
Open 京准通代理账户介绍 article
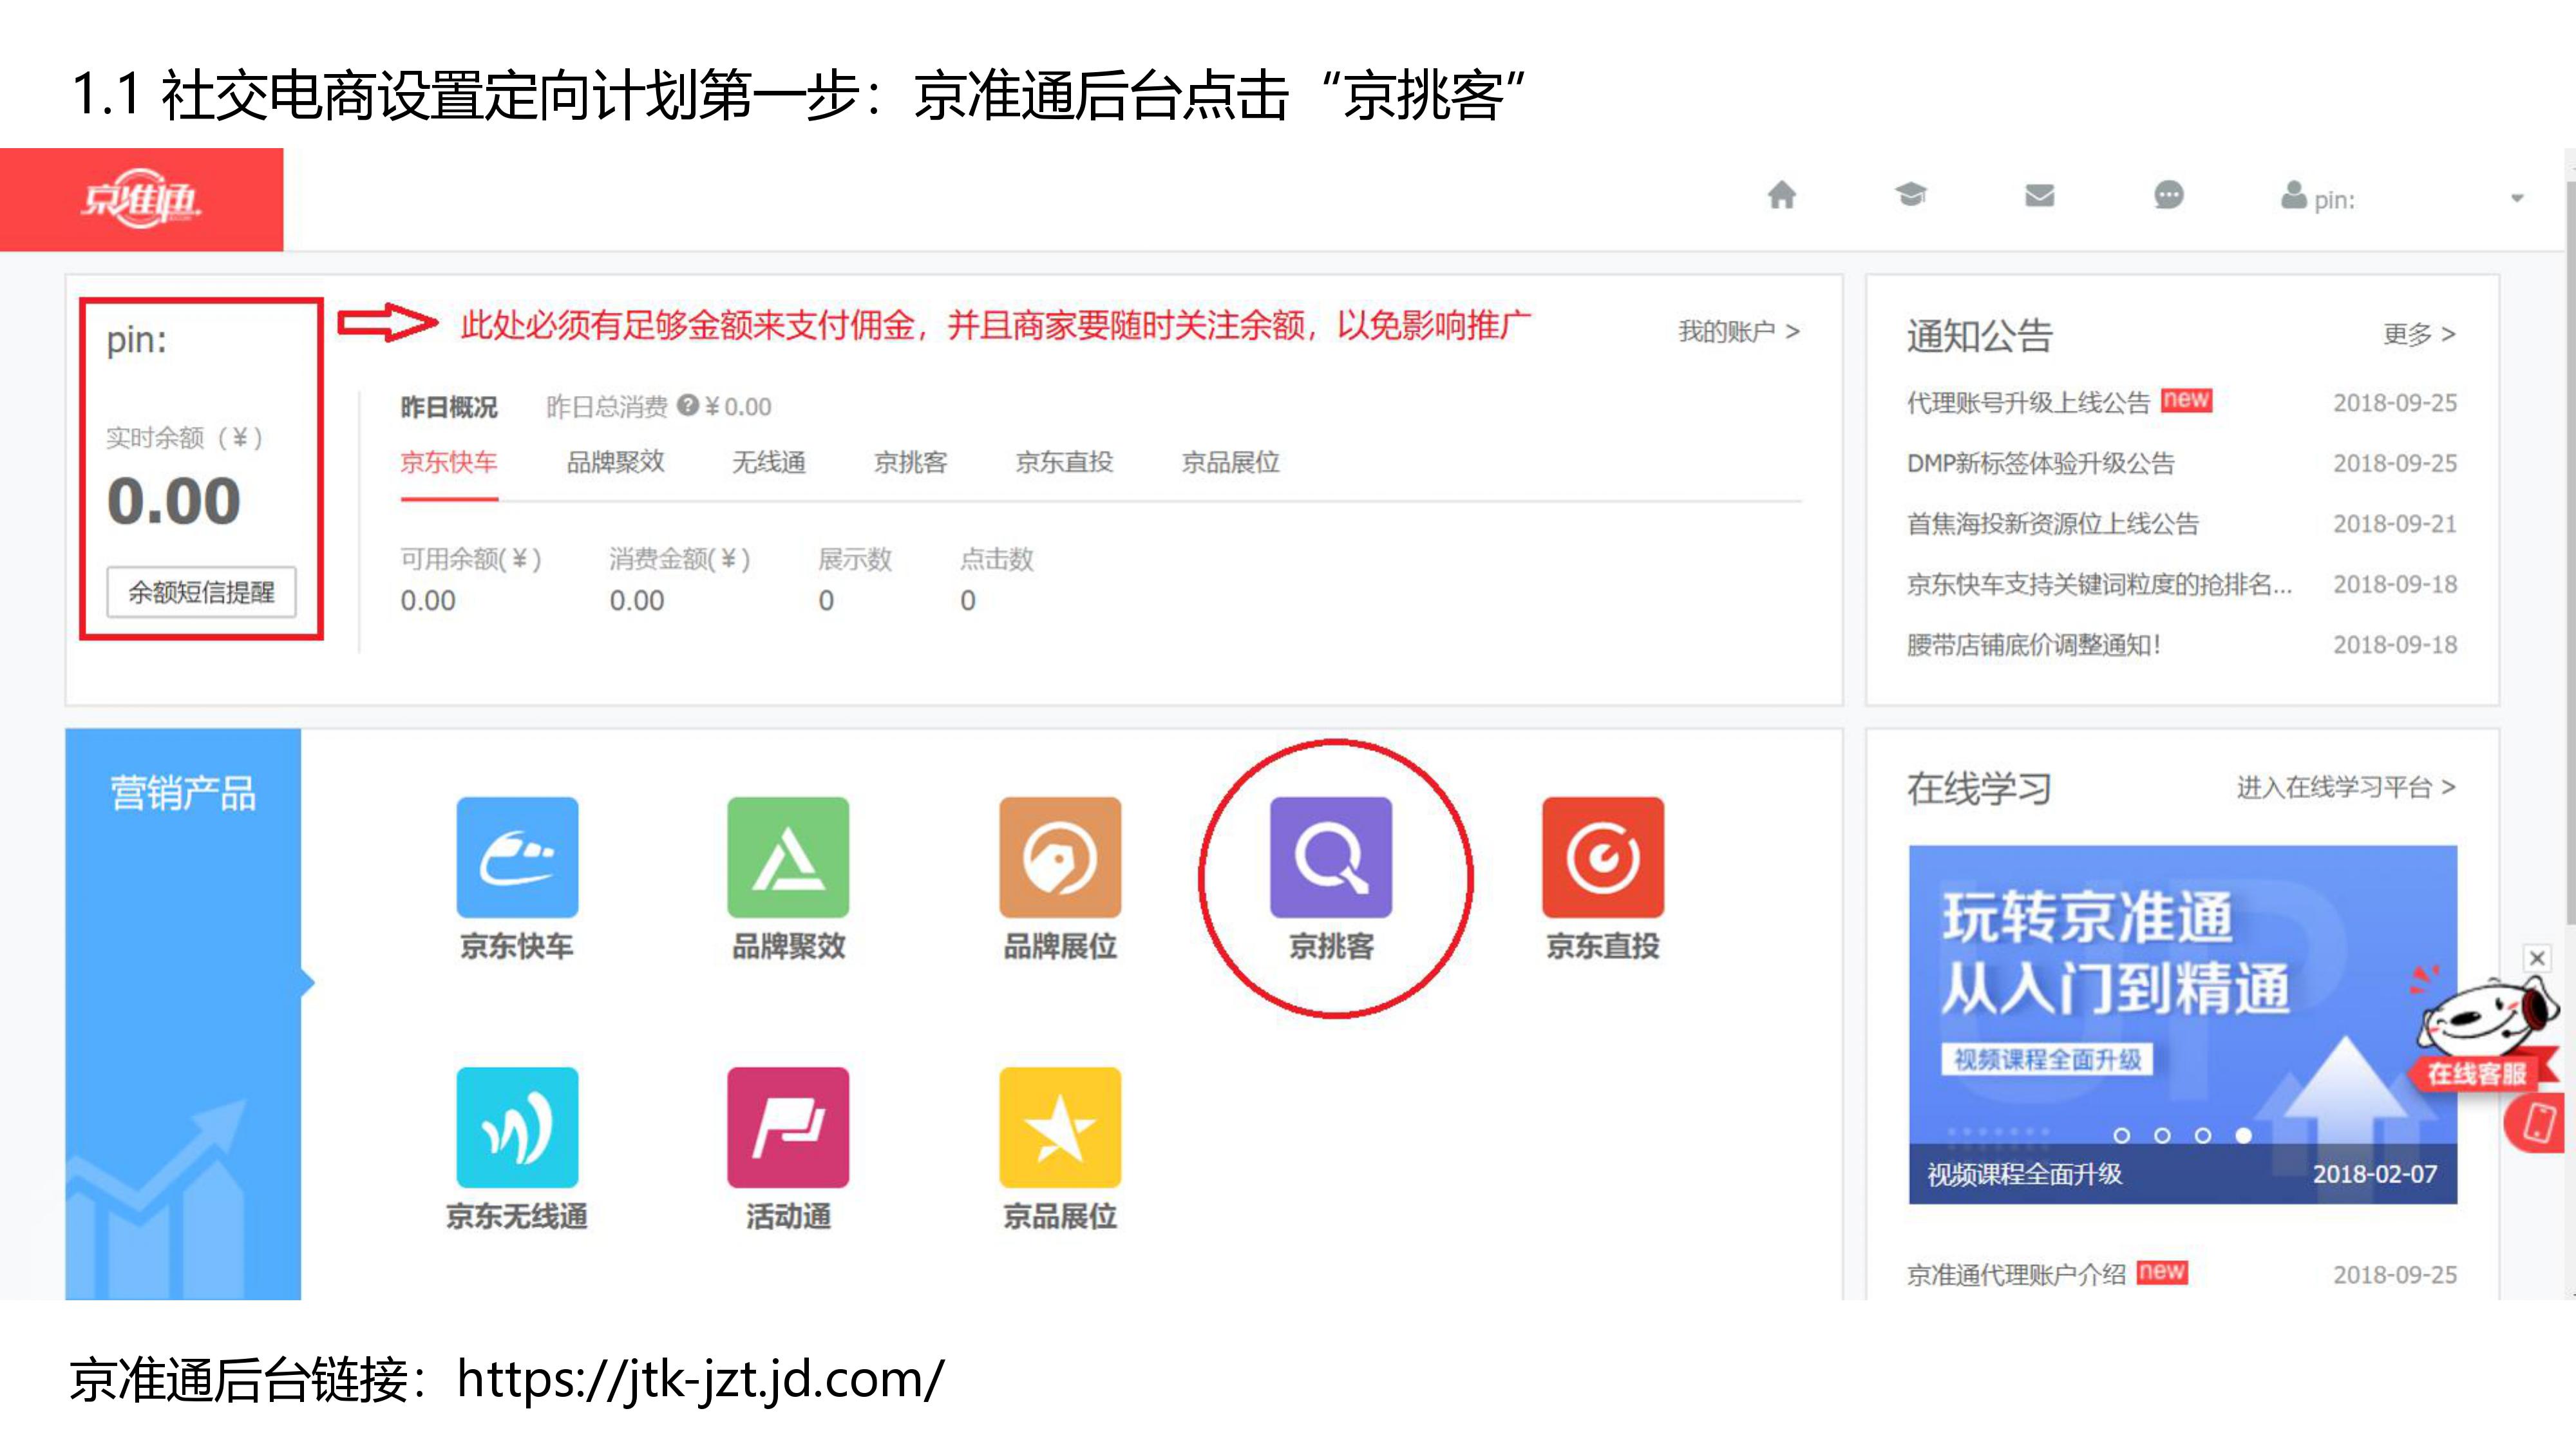(2016, 1274)
